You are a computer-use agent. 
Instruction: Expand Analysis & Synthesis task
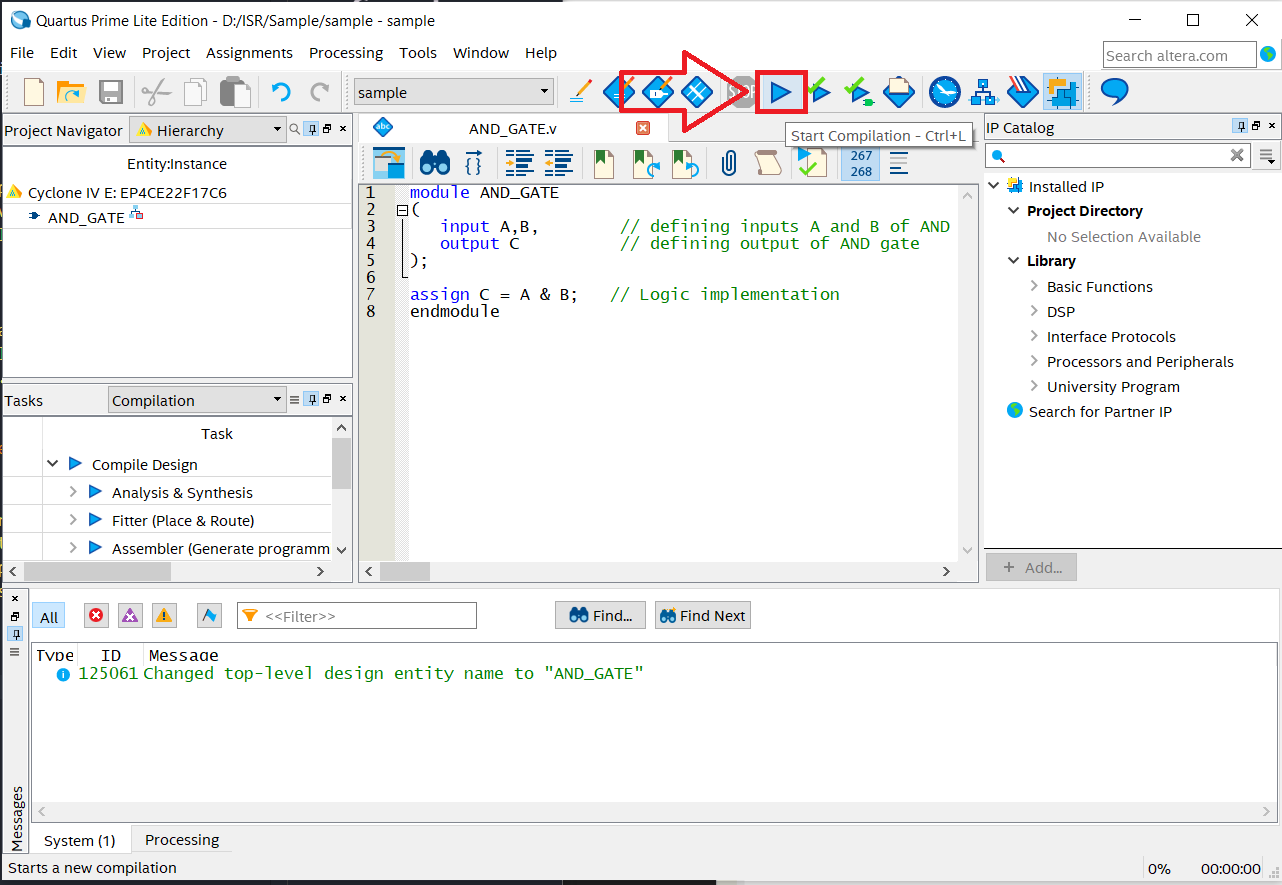point(73,492)
